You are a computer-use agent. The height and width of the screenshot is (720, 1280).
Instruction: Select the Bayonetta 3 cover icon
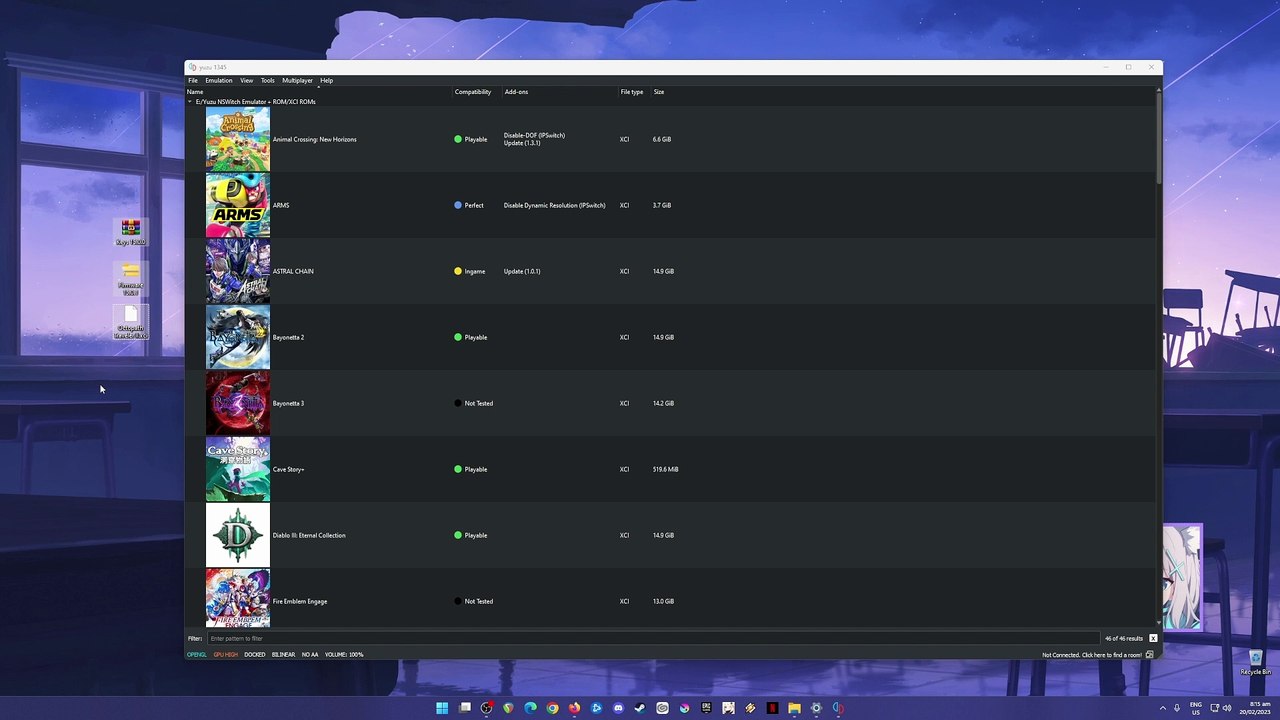[x=237, y=403]
